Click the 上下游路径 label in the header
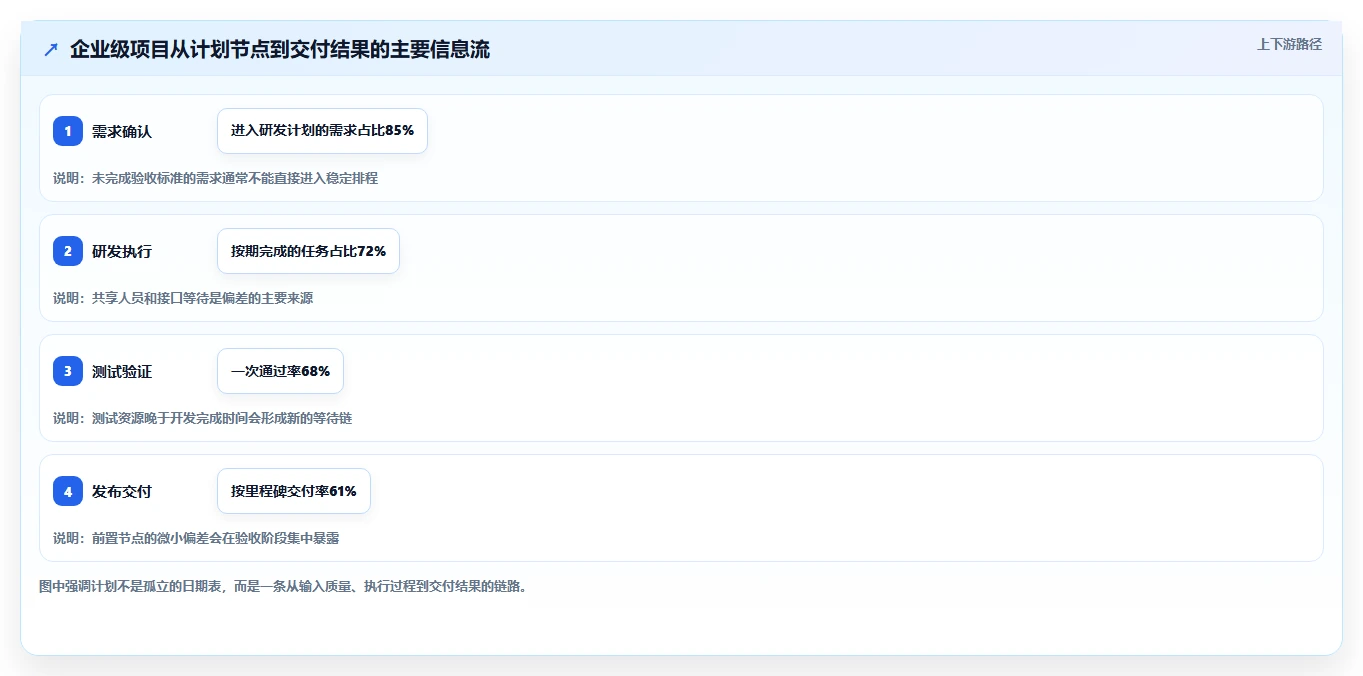Screen dimensions: 1363x676 pyautogui.click(x=1289, y=44)
